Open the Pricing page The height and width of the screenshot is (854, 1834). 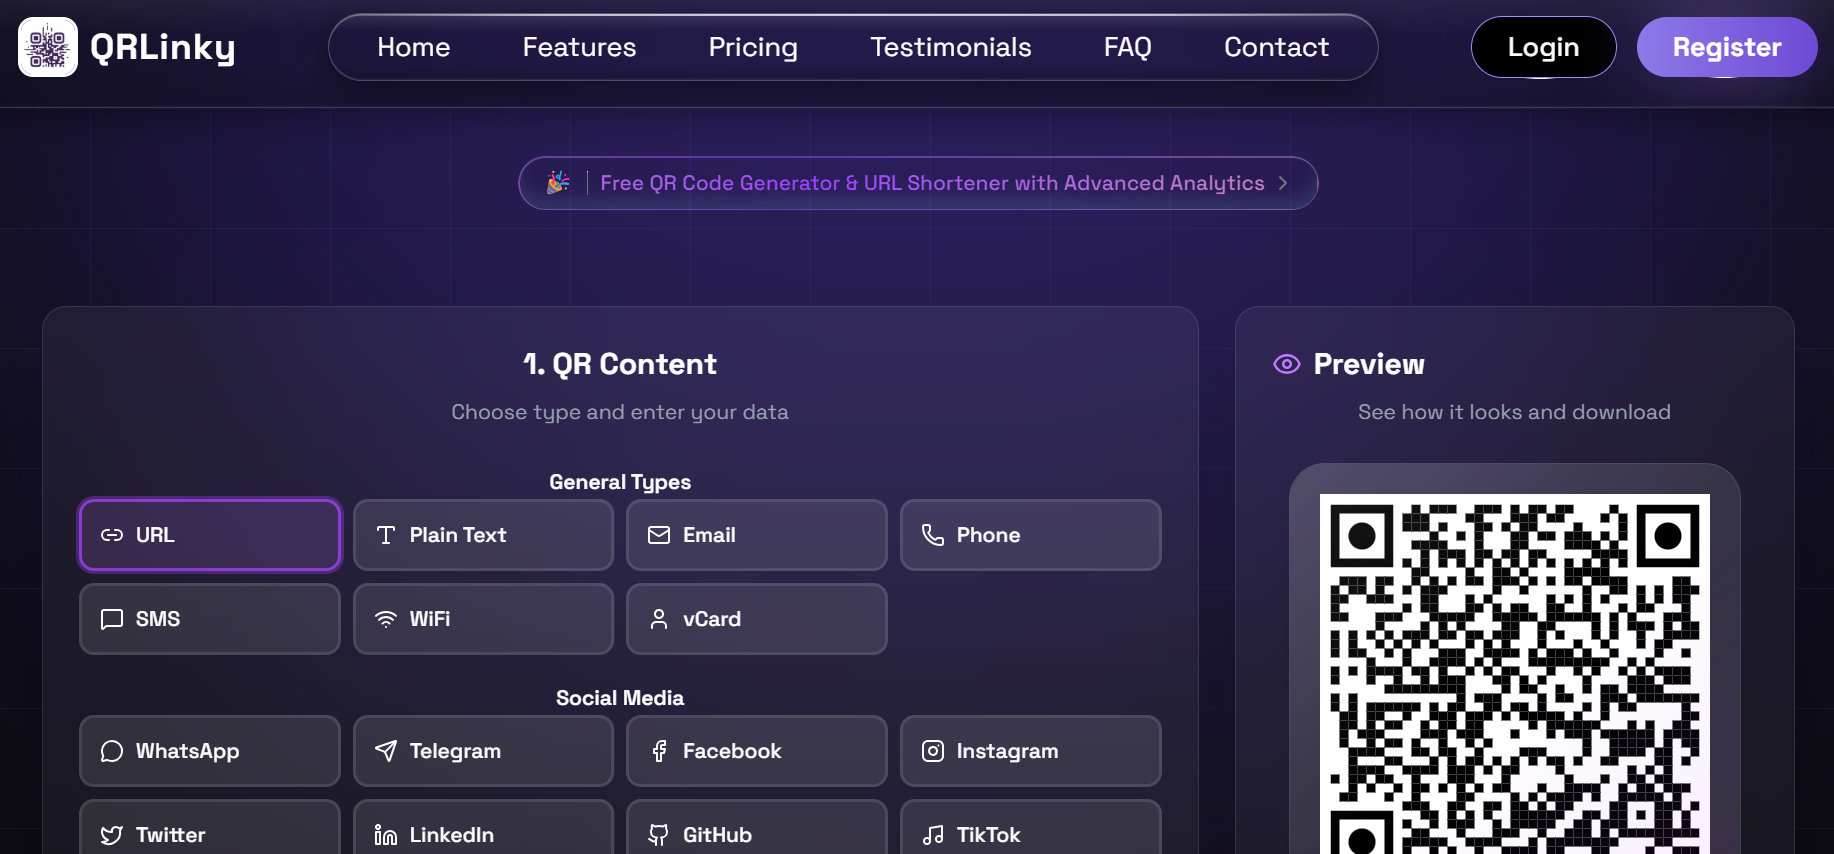point(753,47)
